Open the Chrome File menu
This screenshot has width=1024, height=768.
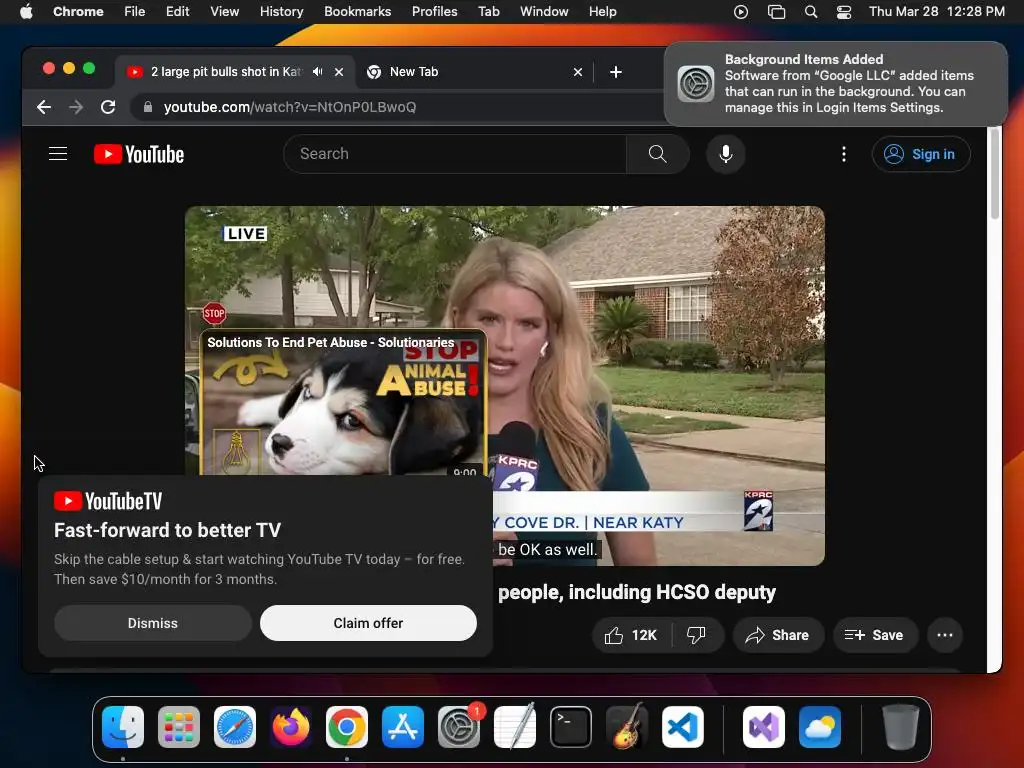(135, 12)
